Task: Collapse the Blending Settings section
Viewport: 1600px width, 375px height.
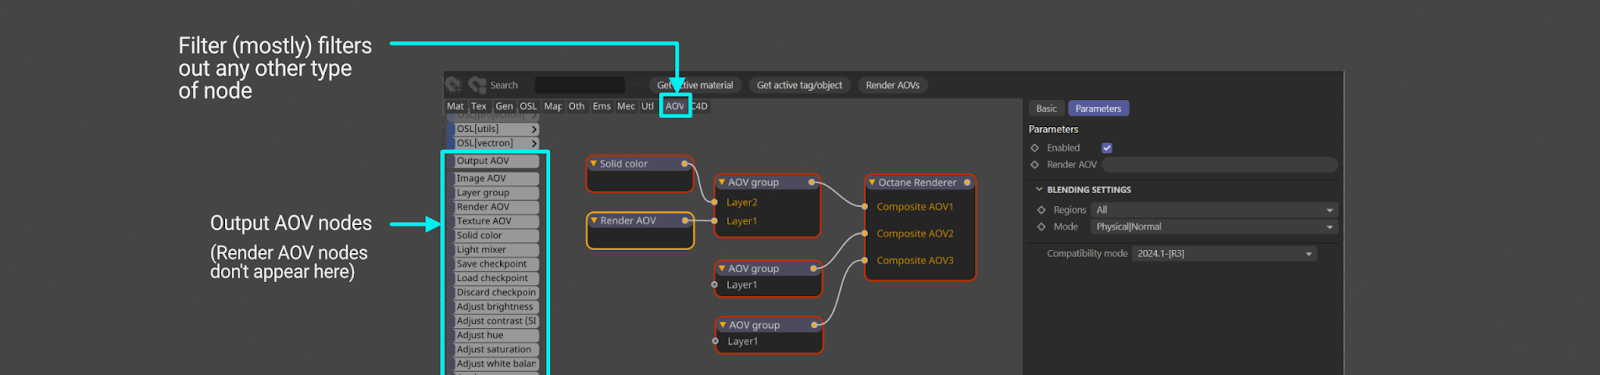Action: [1039, 189]
